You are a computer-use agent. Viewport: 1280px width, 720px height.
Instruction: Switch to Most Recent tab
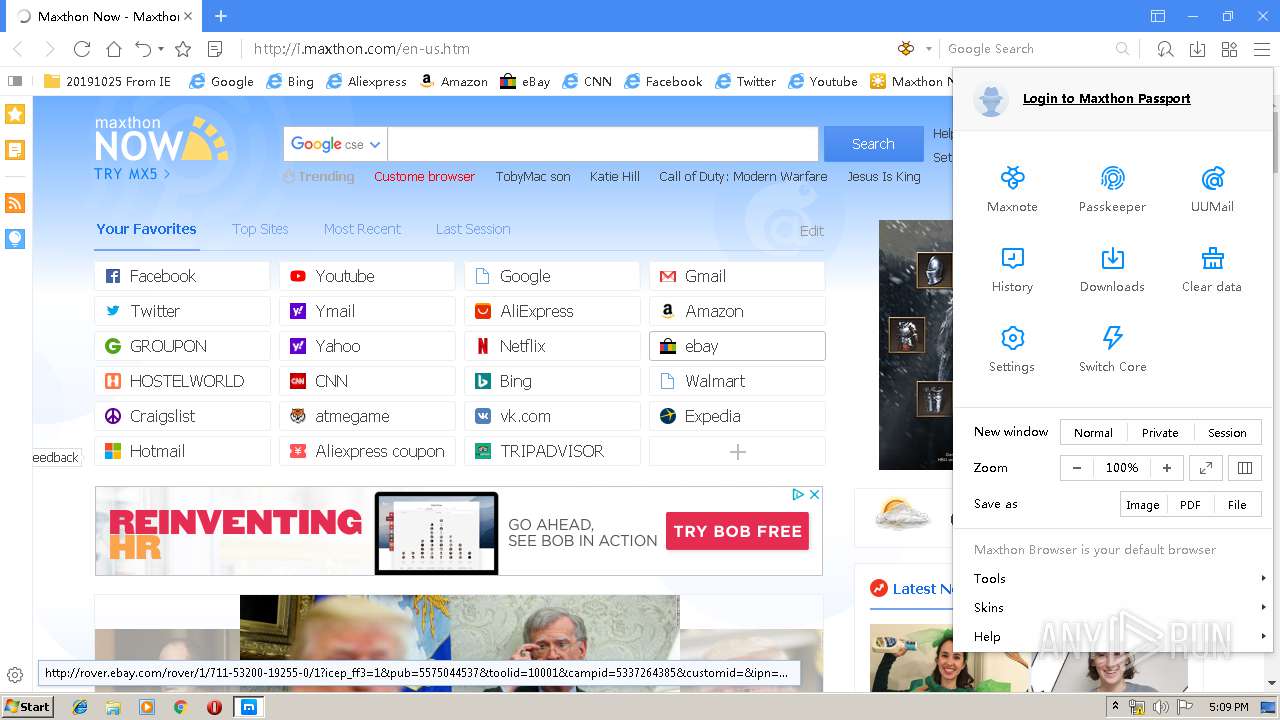point(362,229)
